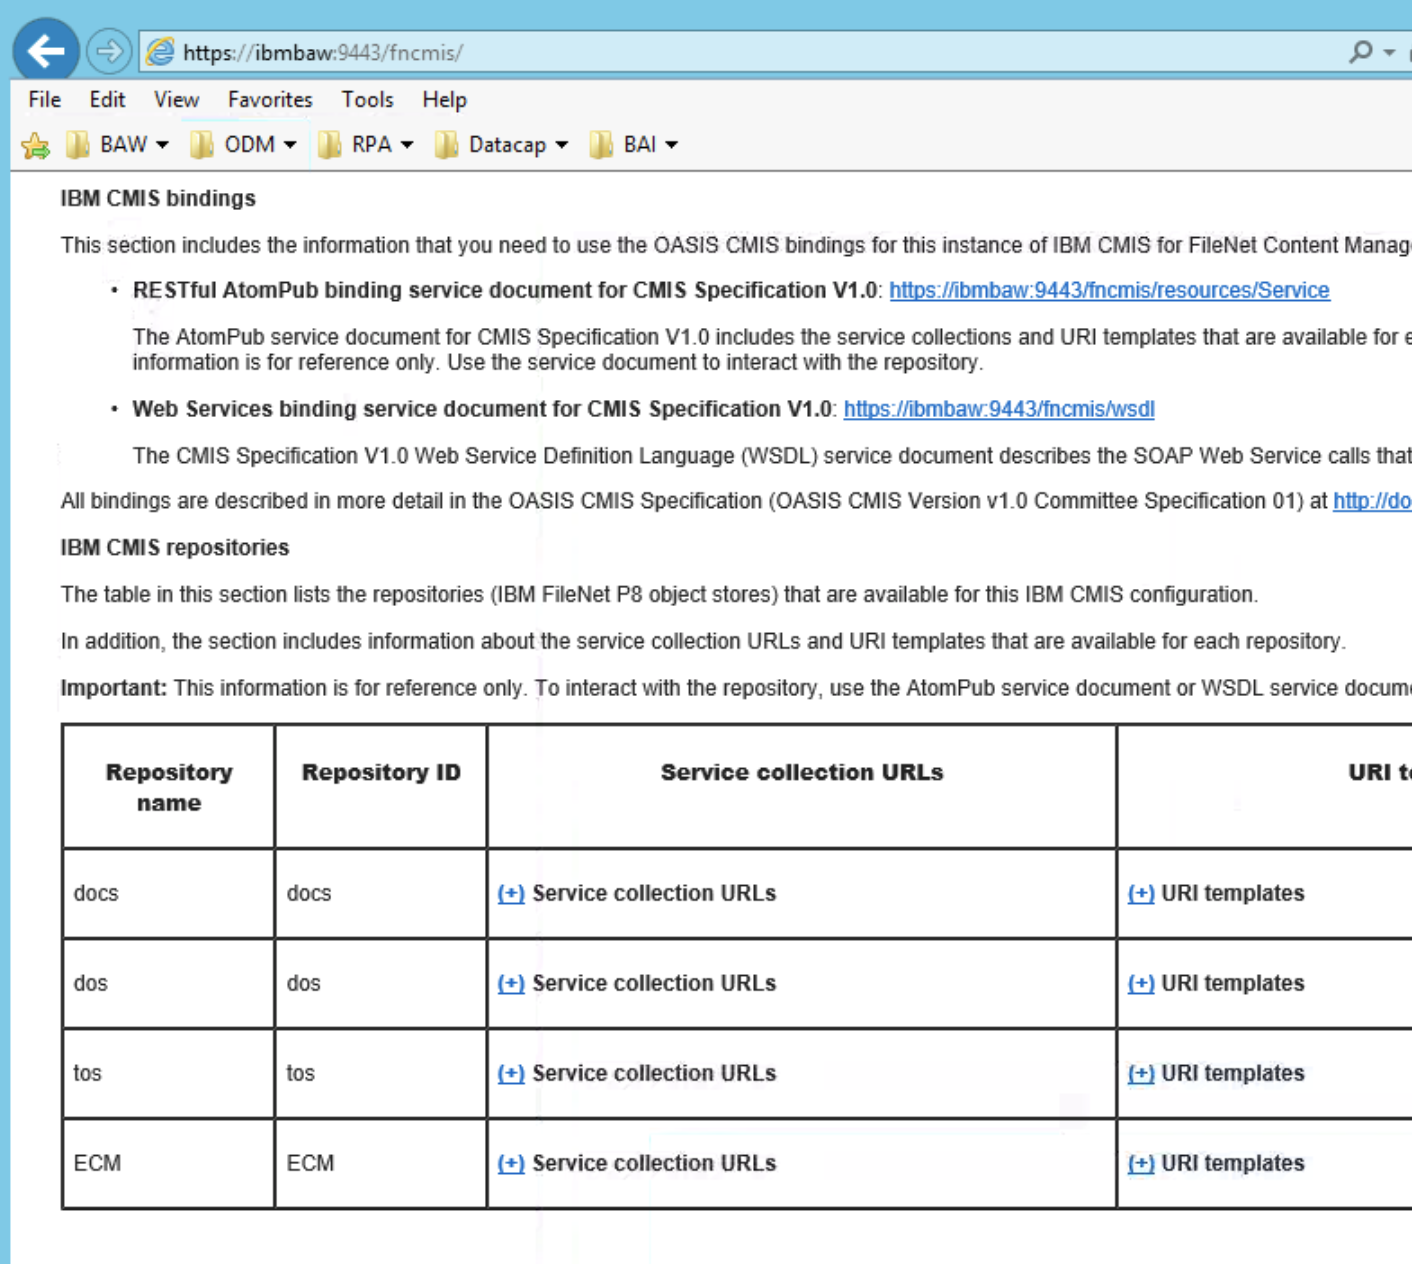Screen dimensions: 1412x1264
Task: Go back with the browser Back arrow
Action: (x=46, y=50)
